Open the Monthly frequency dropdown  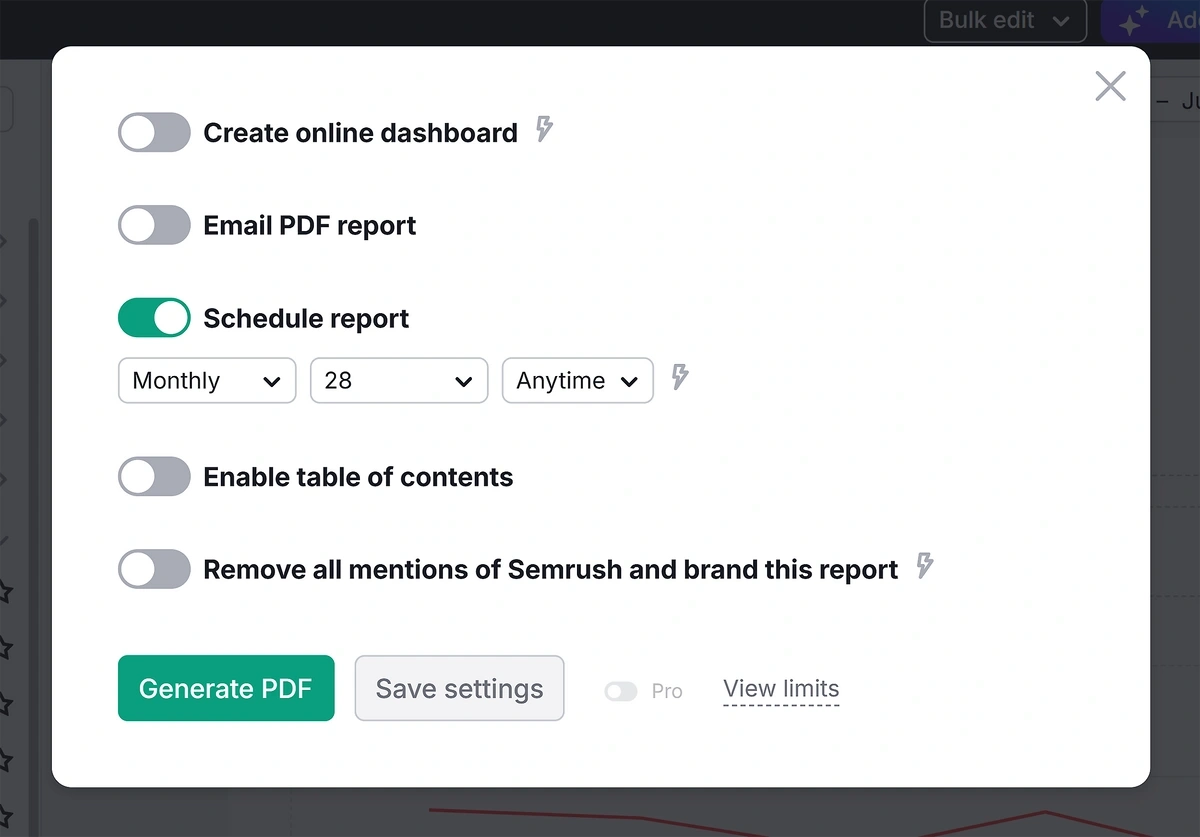tap(206, 380)
